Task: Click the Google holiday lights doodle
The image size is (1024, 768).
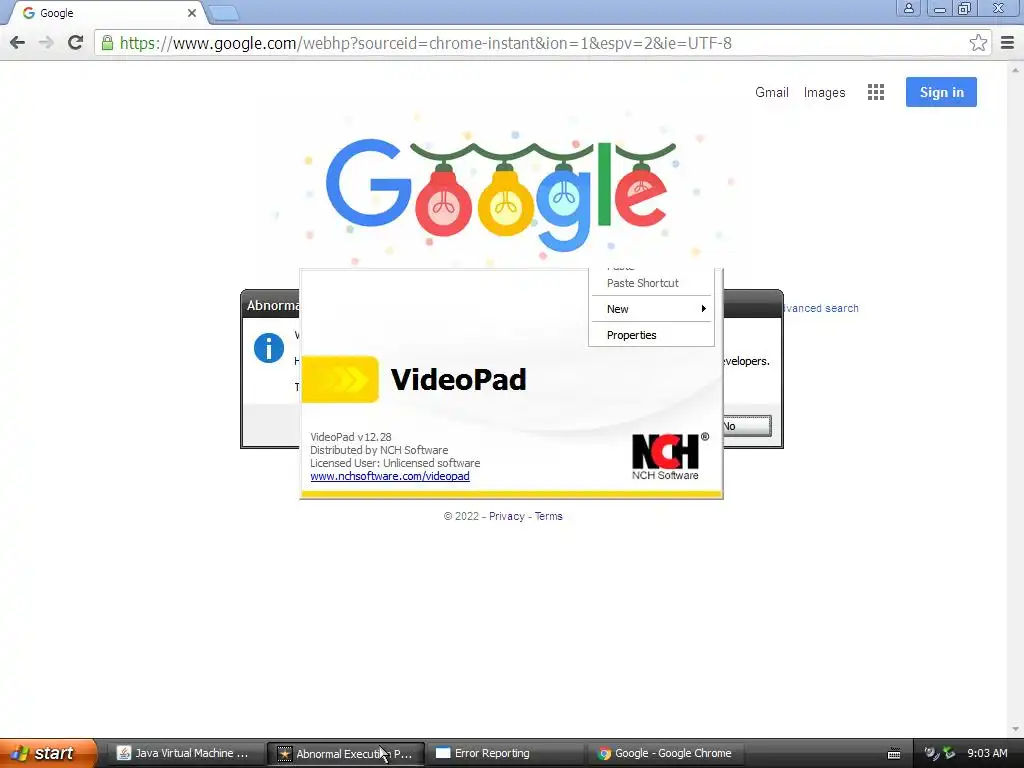Action: [x=500, y=195]
